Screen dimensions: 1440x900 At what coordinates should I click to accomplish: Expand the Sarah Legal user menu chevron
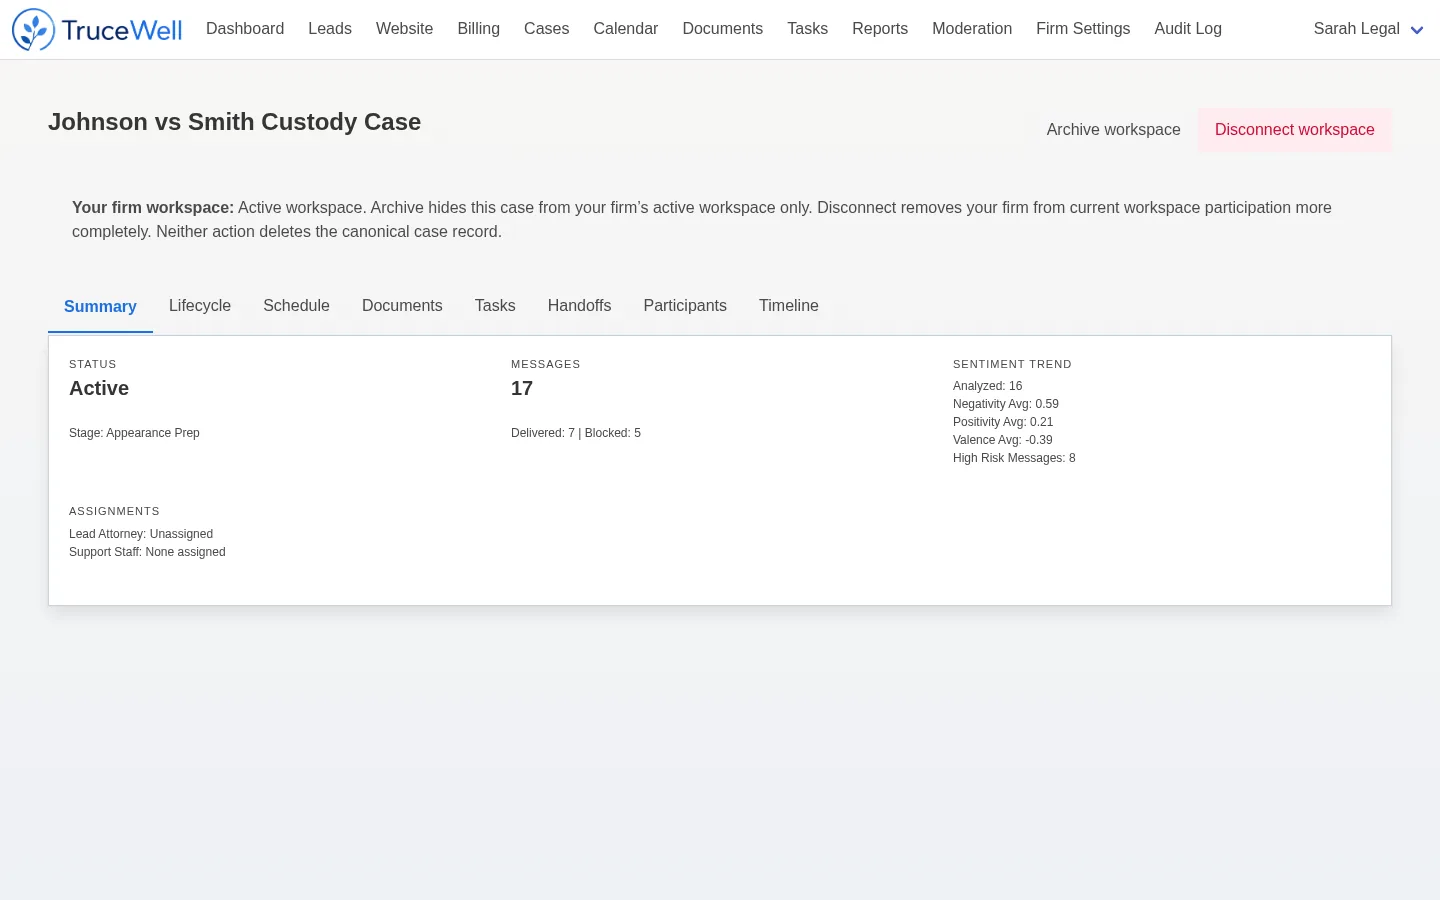[x=1417, y=30]
